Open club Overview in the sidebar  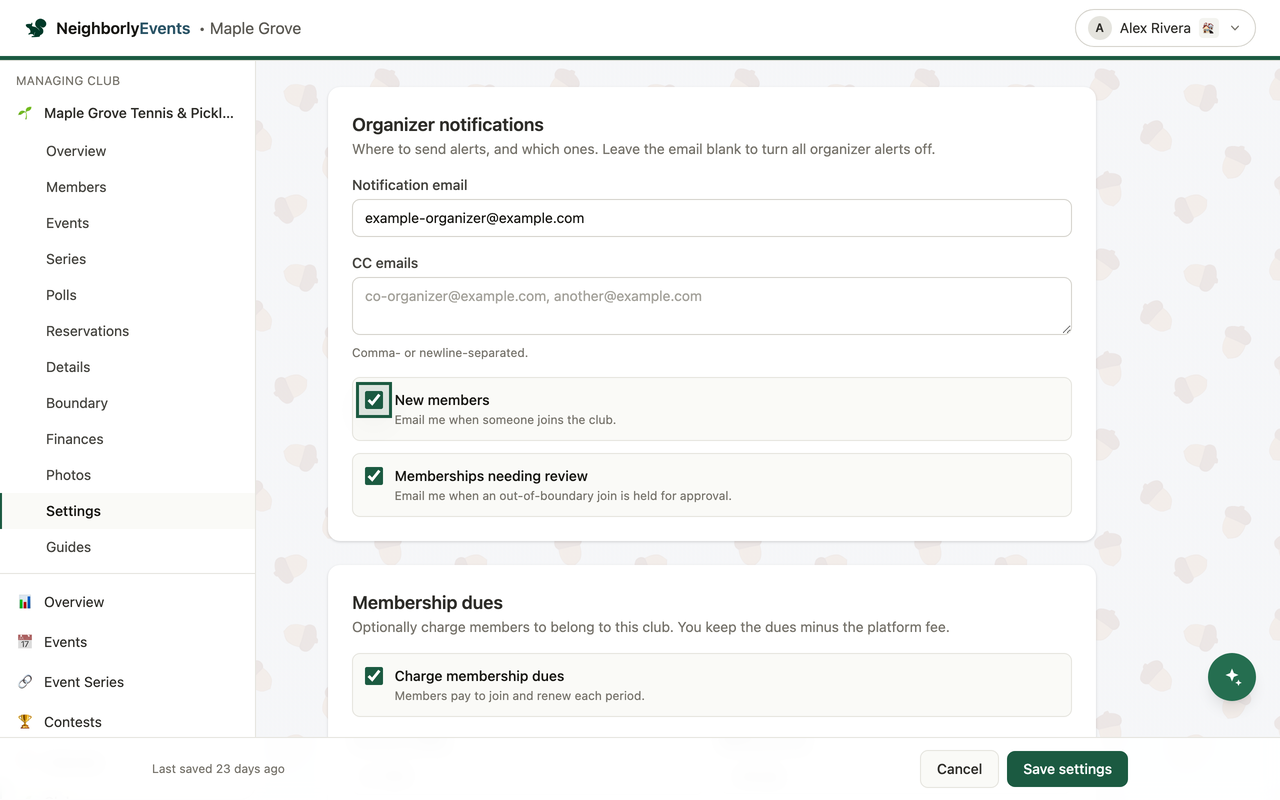pyautogui.click(x=76, y=151)
